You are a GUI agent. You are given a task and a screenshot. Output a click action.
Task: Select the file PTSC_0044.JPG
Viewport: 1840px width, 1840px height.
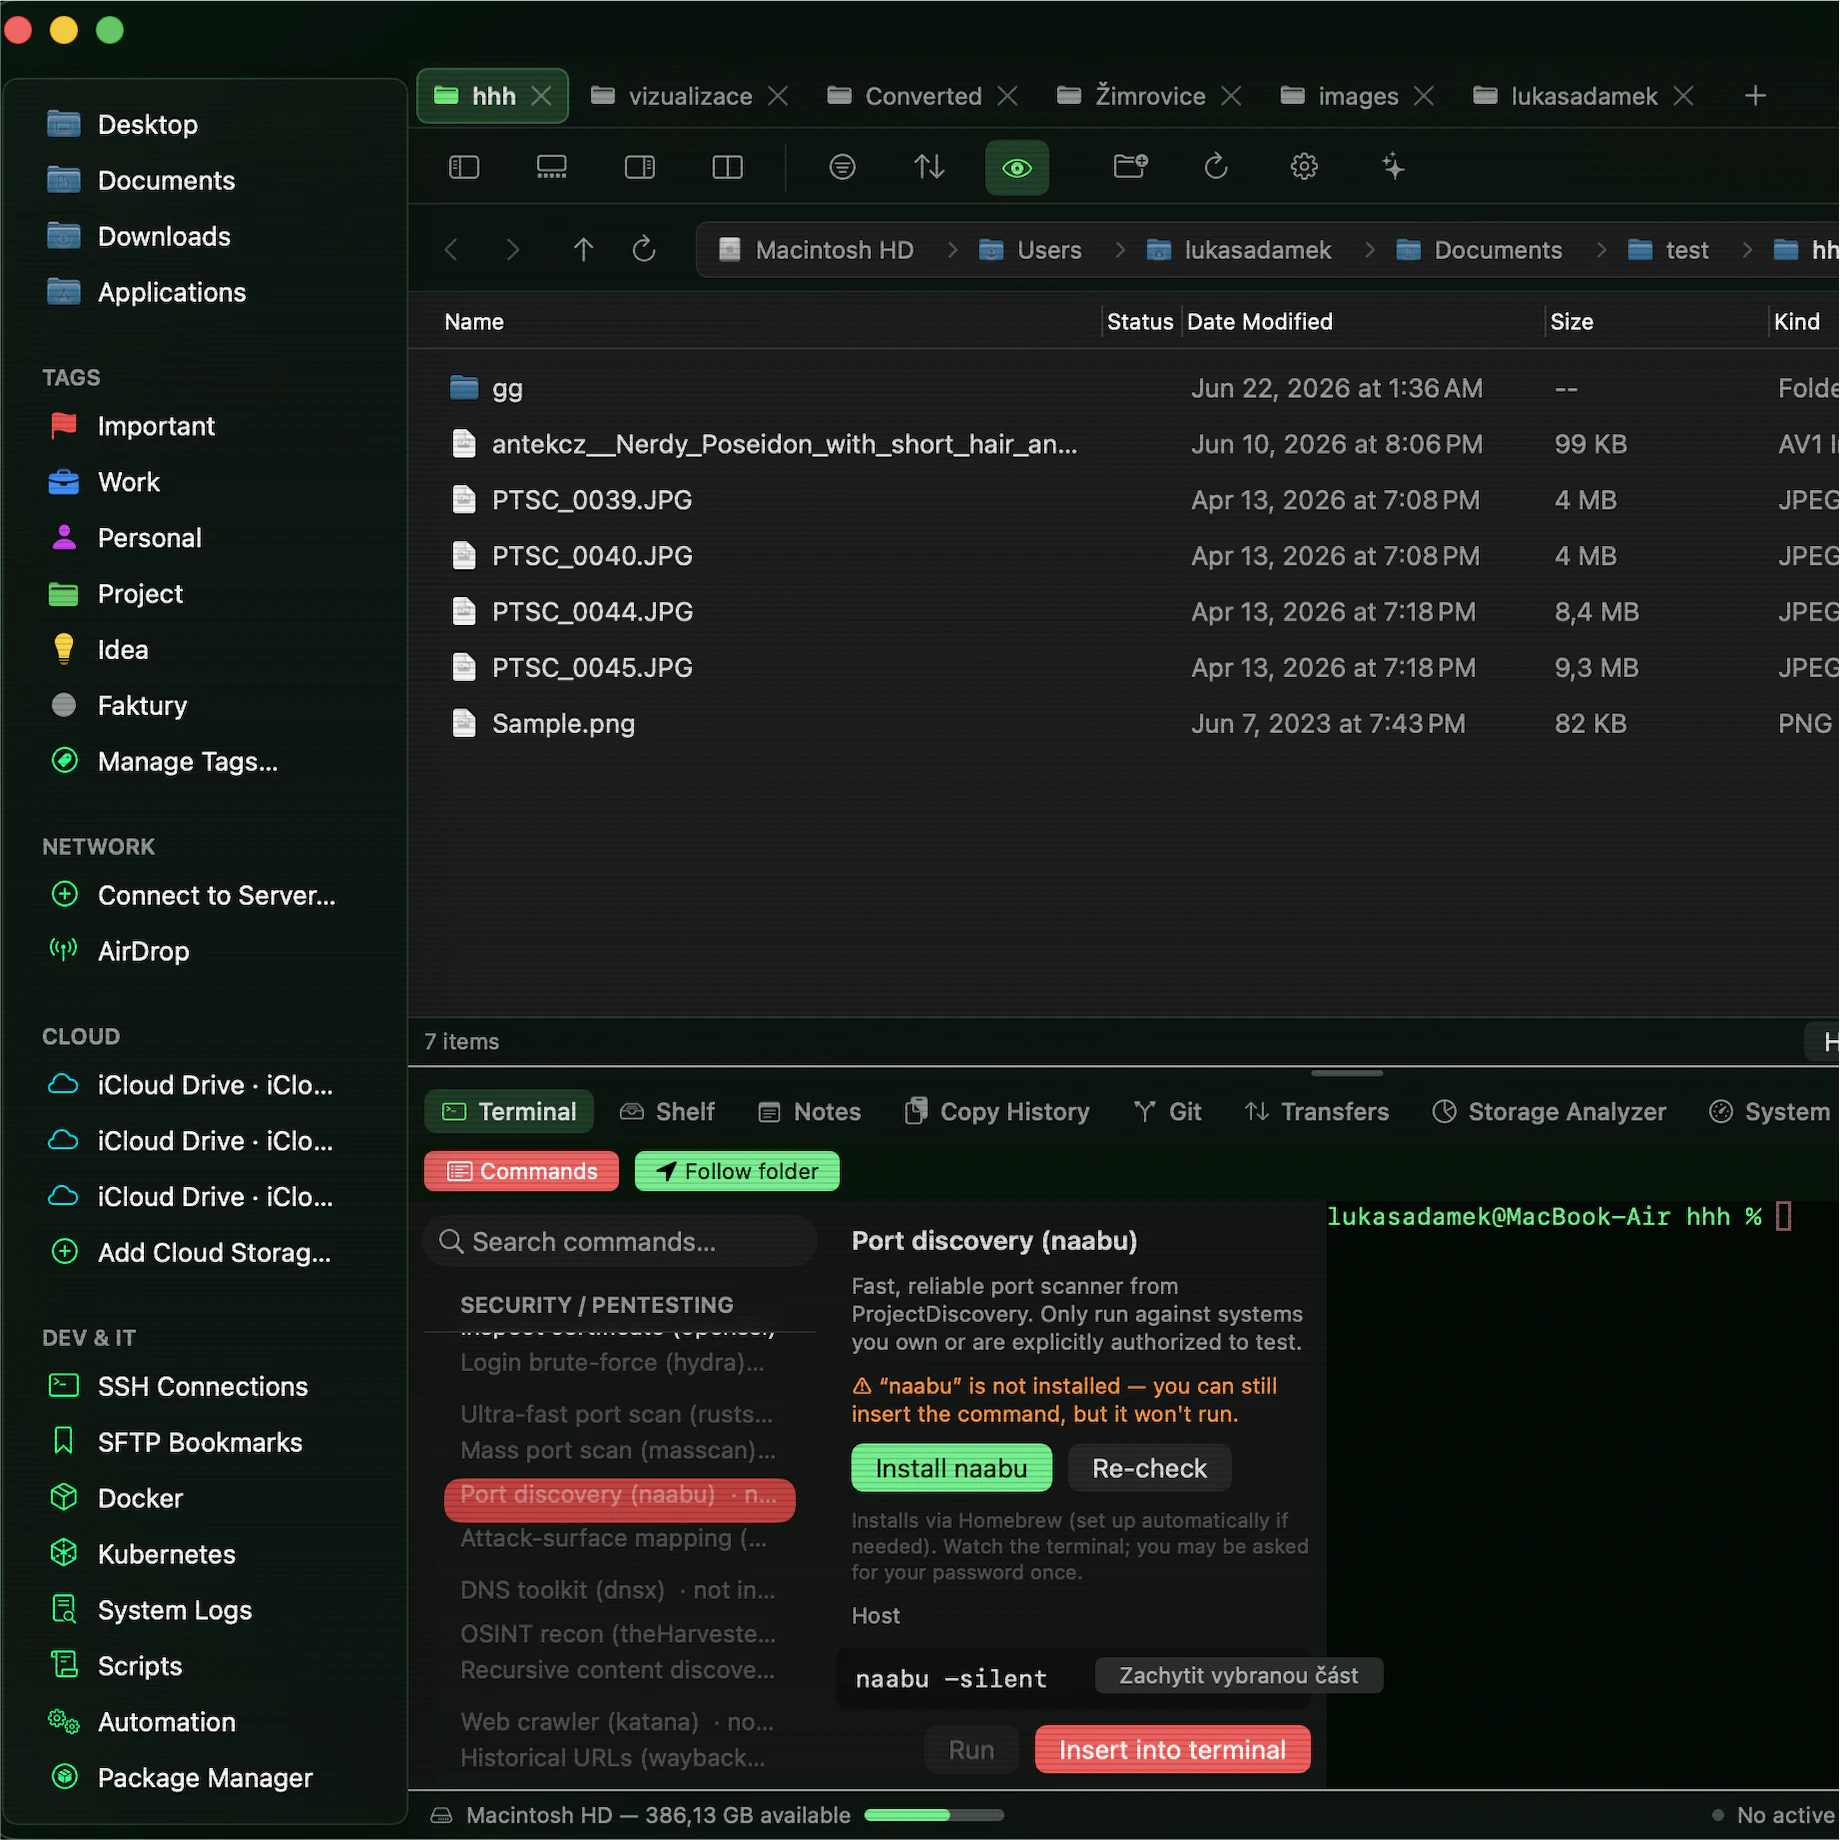pyautogui.click(x=1124, y=613)
